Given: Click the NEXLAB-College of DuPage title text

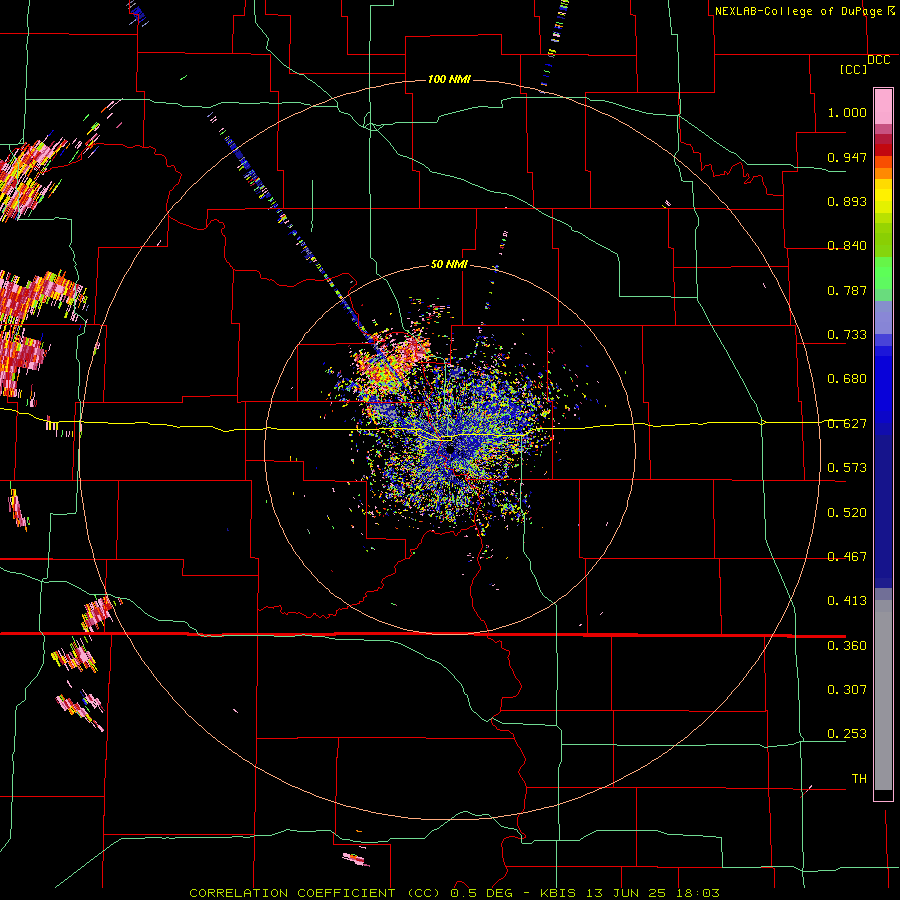Looking at the screenshot, I should pos(798,11).
